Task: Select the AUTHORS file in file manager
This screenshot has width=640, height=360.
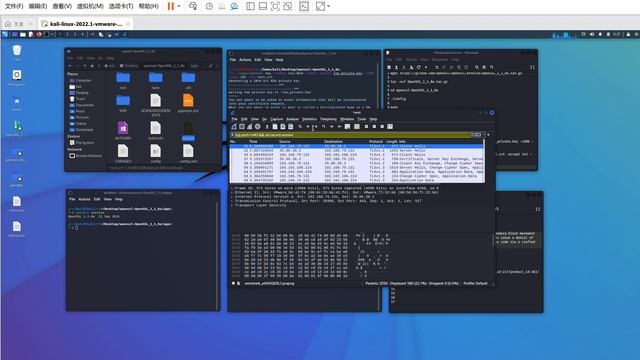Action: 123,131
